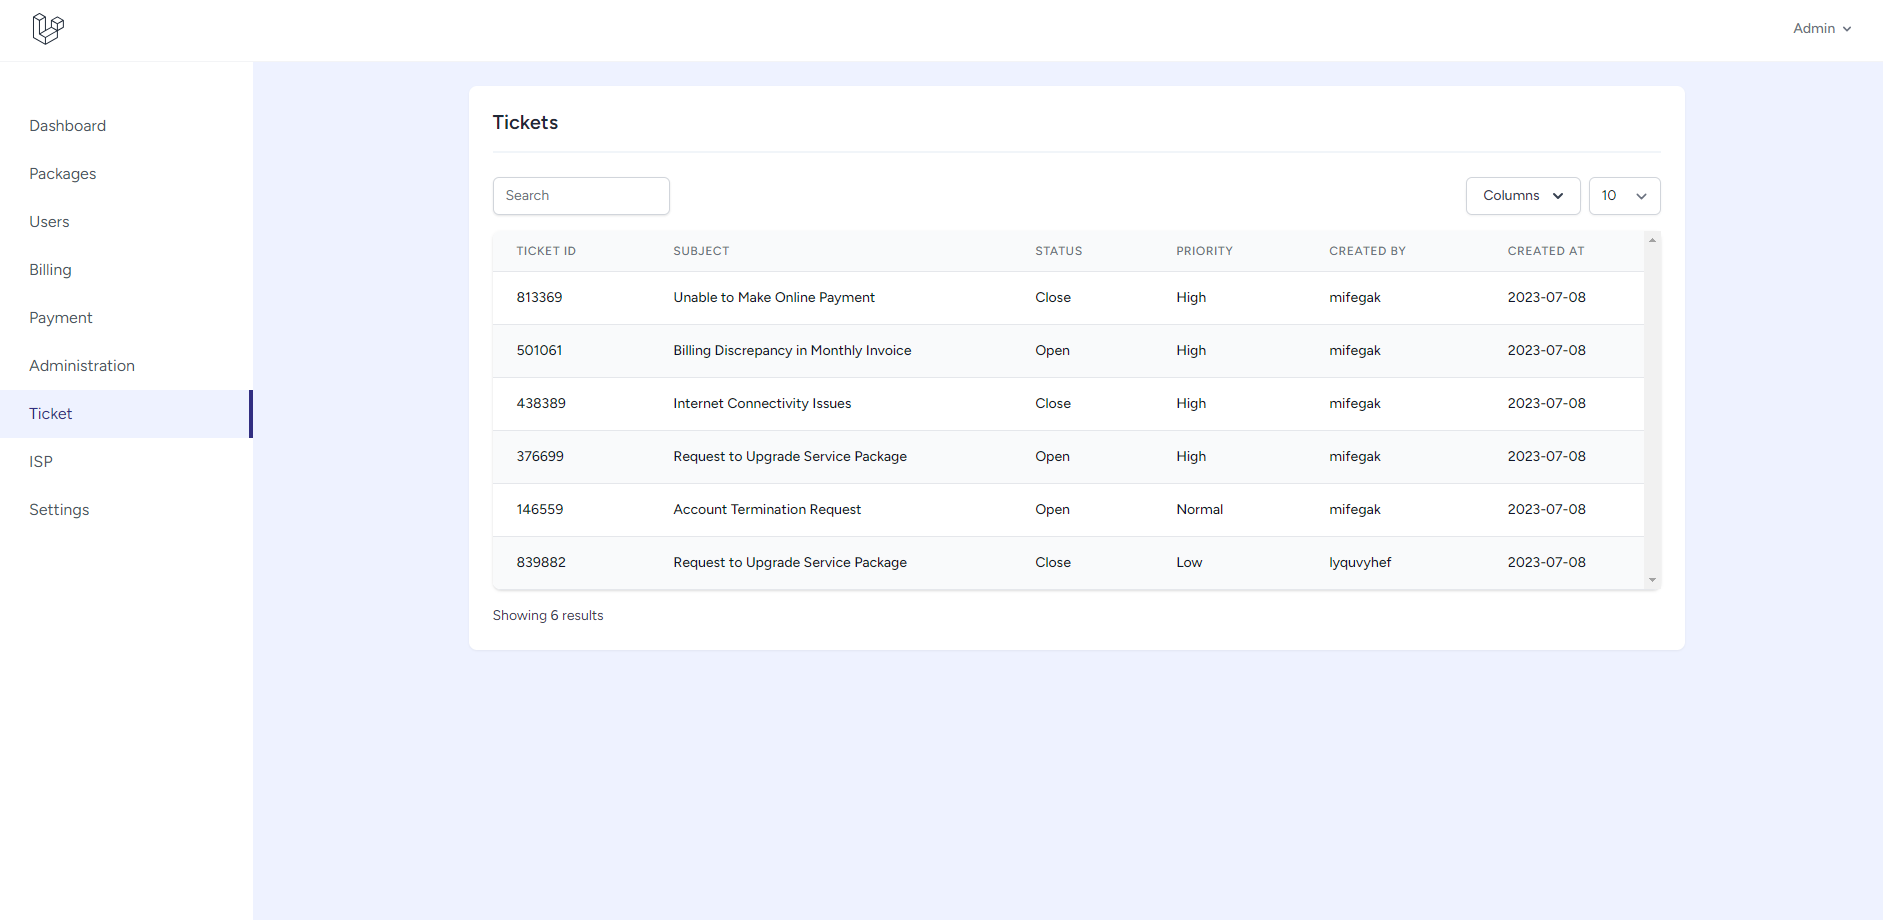Open the Admin account menu
The image size is (1883, 920).
1820,28
